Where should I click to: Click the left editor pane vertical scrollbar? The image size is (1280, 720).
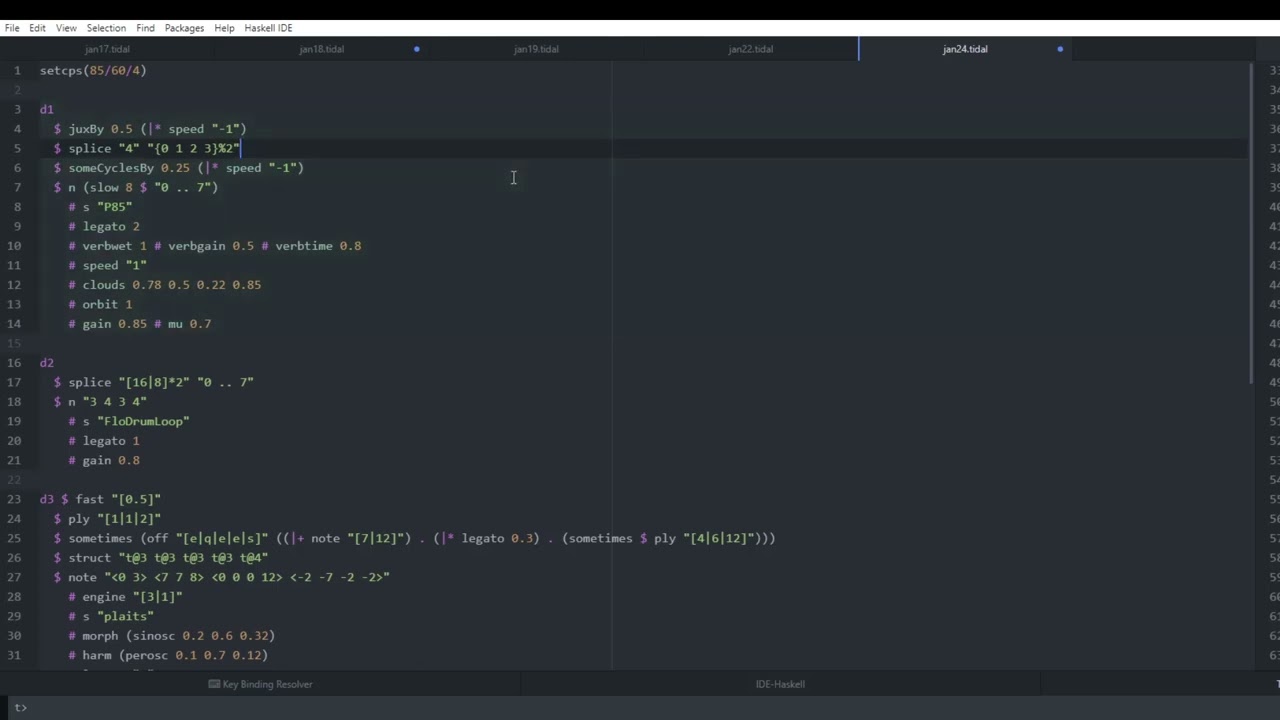(x=1250, y=222)
